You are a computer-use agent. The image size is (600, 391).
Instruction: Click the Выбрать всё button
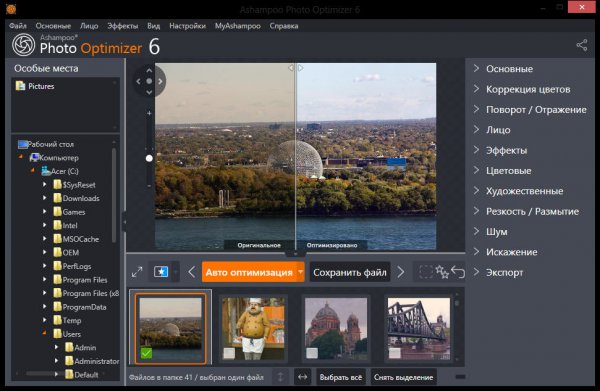click(x=341, y=377)
